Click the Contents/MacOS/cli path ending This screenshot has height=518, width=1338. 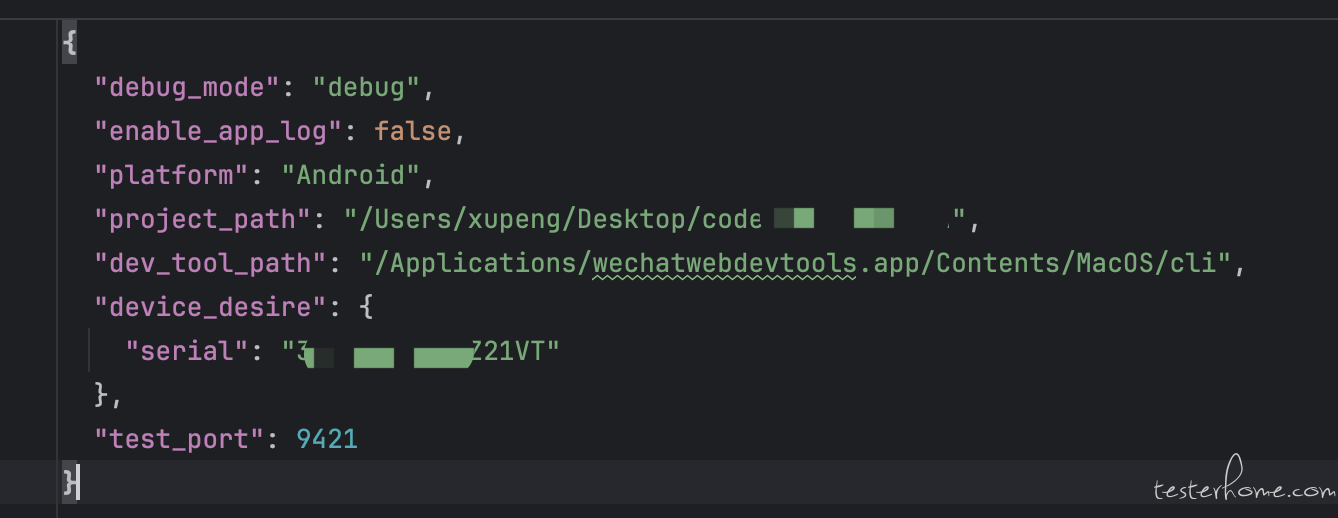tap(1050, 263)
